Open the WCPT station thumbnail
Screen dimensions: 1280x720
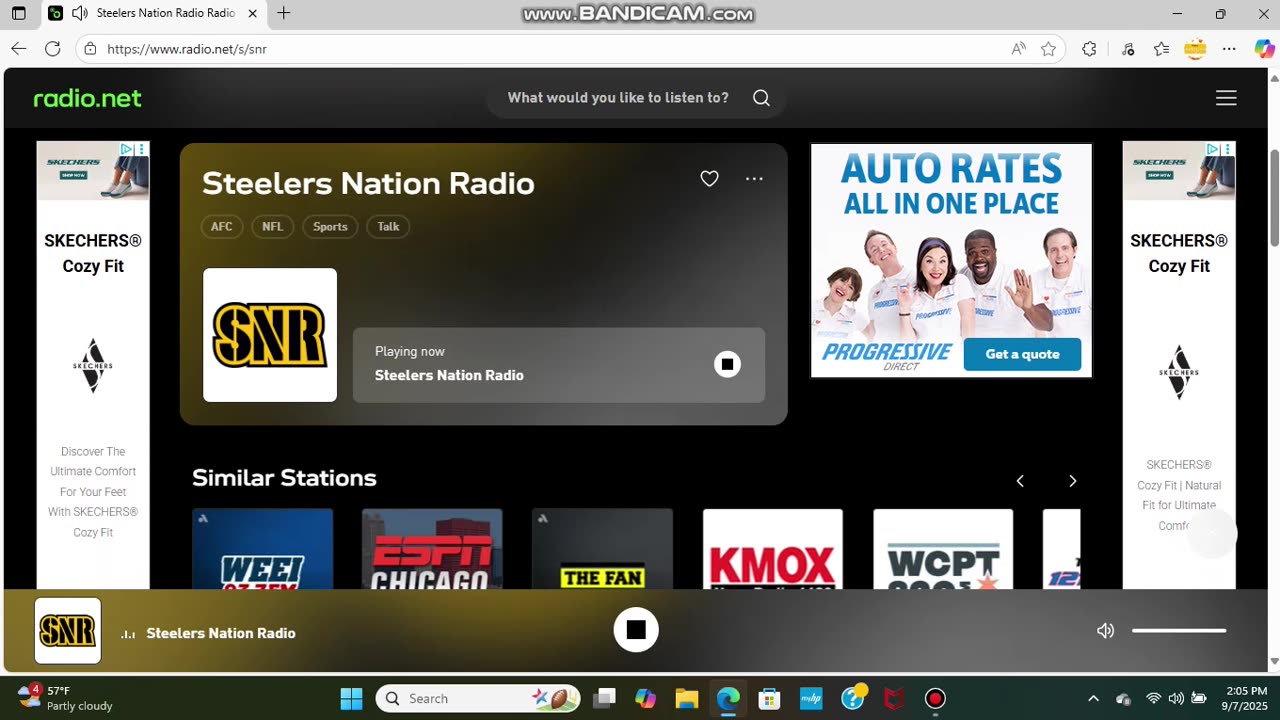[943, 549]
